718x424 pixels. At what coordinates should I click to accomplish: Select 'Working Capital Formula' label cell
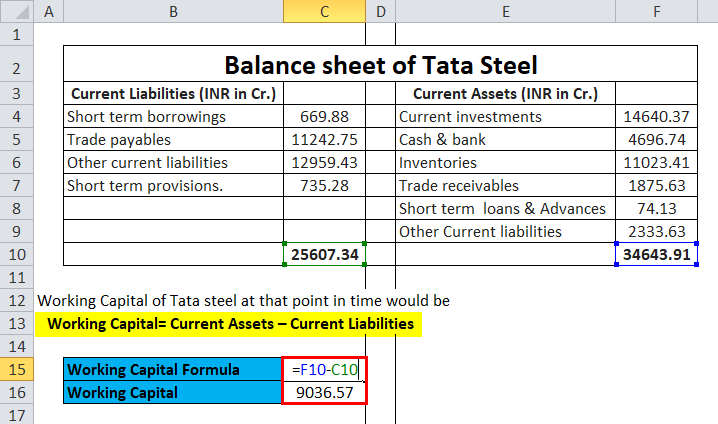click(x=173, y=370)
